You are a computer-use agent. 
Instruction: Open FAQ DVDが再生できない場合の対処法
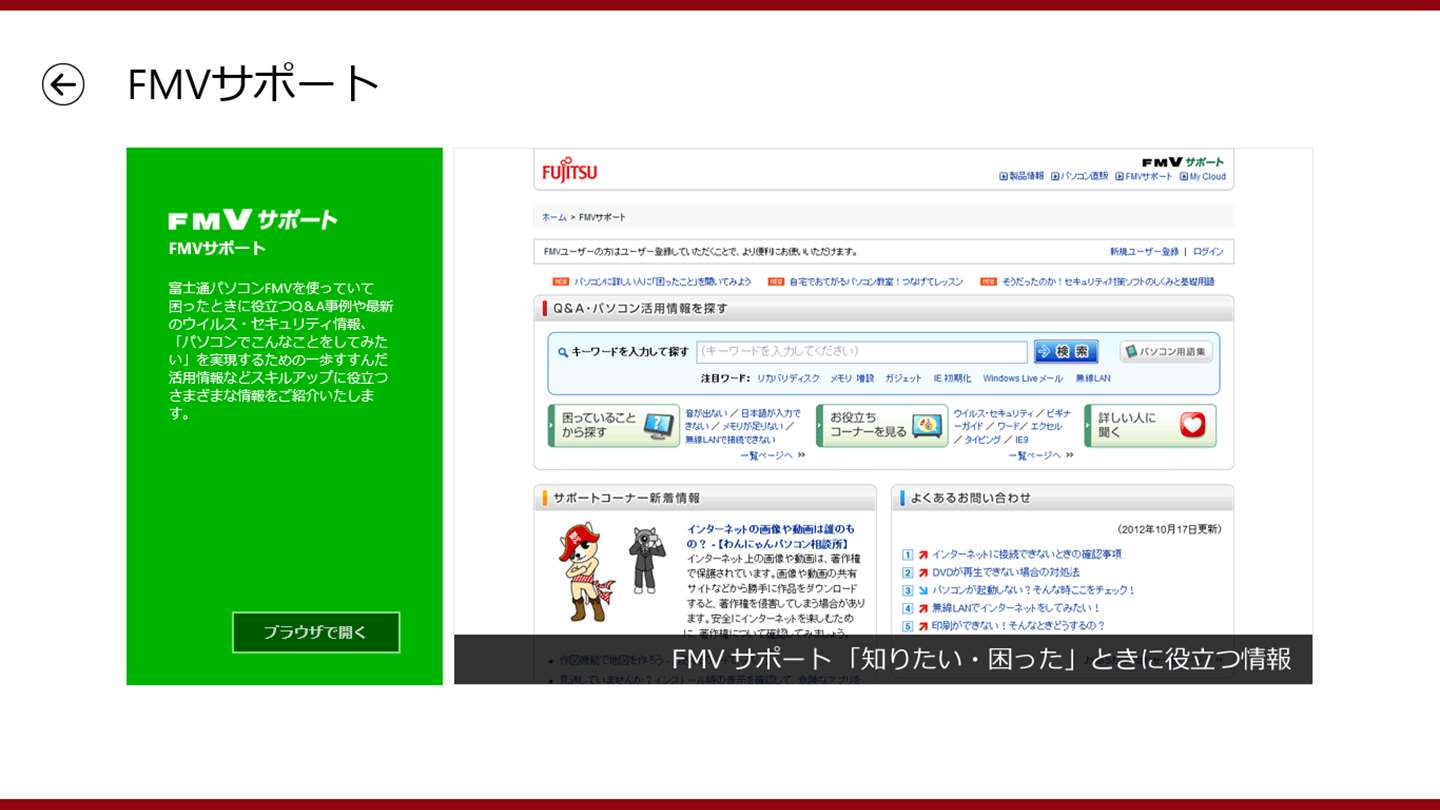pyautogui.click(x=1005, y=572)
